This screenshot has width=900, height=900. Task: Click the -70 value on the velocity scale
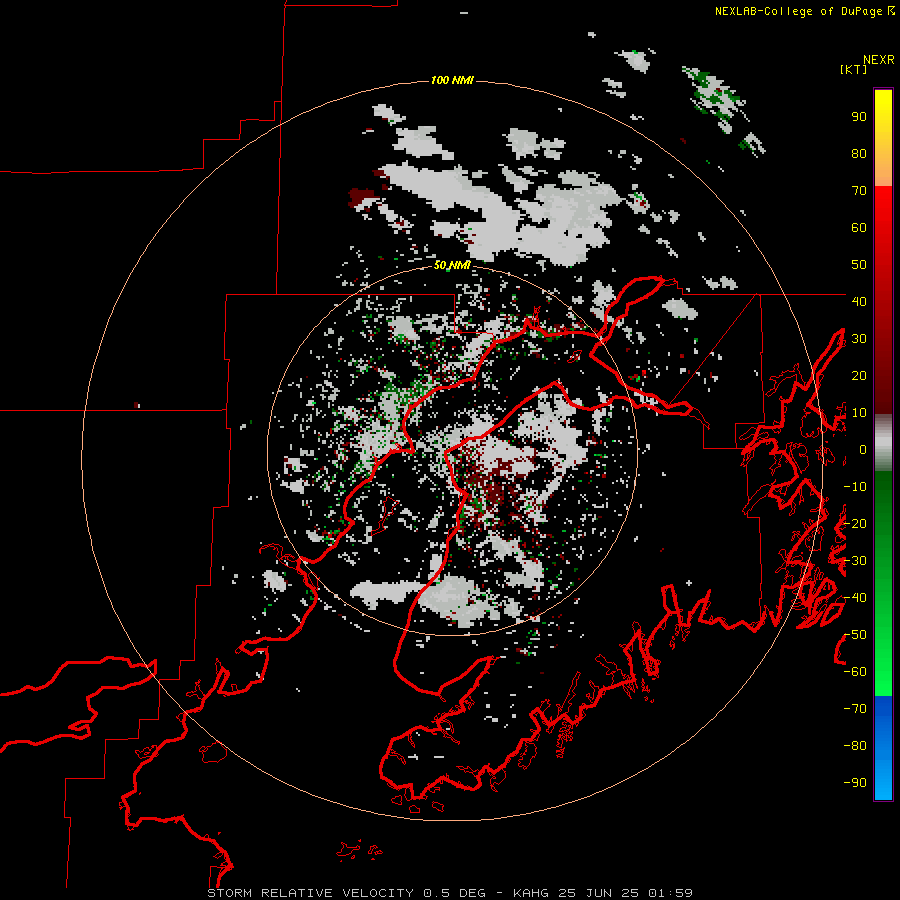tap(855, 709)
